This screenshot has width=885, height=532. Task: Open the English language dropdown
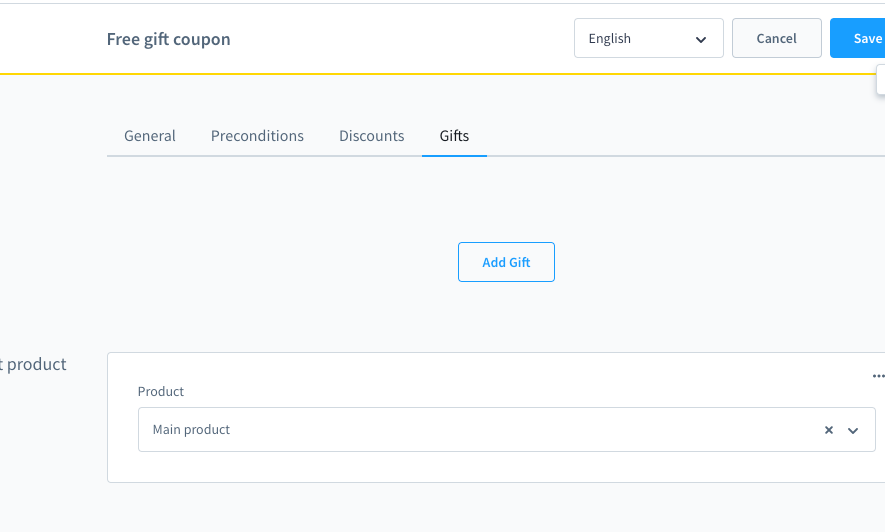[x=648, y=39]
